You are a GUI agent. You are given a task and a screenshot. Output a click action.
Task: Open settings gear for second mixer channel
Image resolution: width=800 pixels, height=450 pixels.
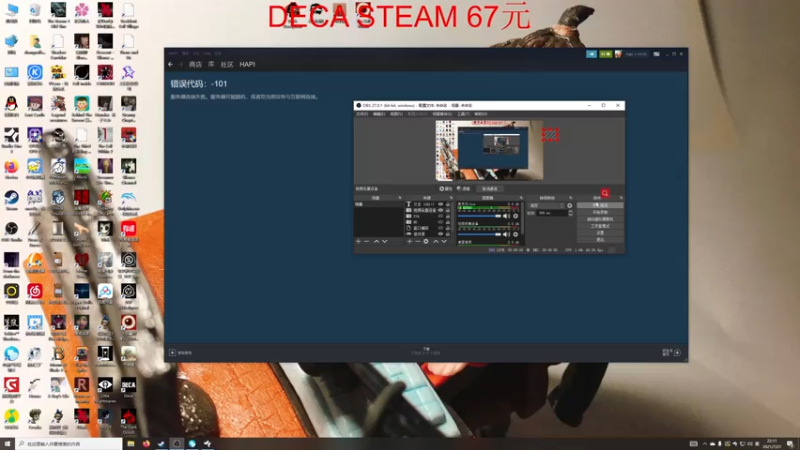click(516, 234)
